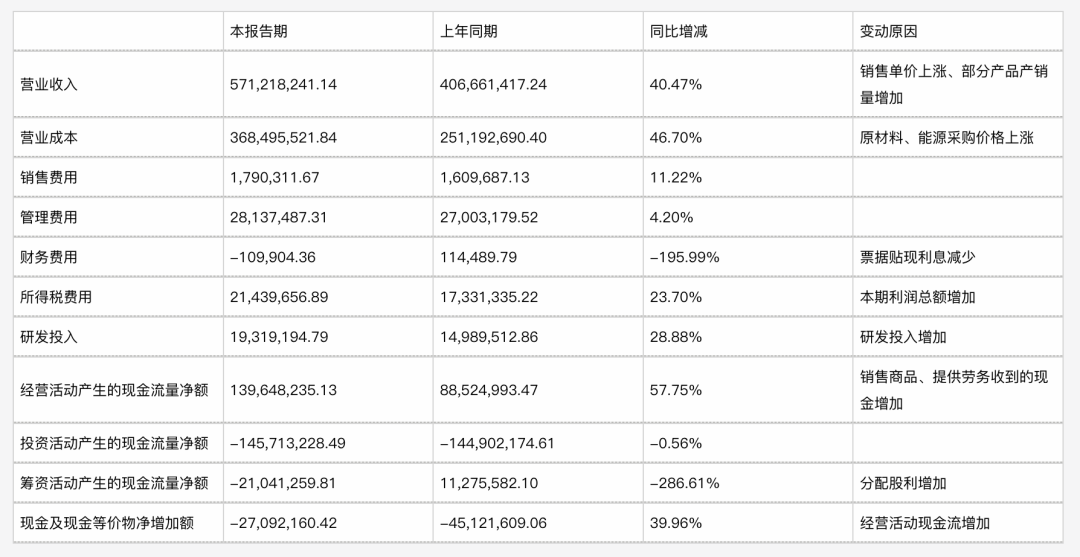Select the 票据贴现利息减少 reason cell
Image resolution: width=1080 pixels, height=557 pixels.
(x=917, y=257)
